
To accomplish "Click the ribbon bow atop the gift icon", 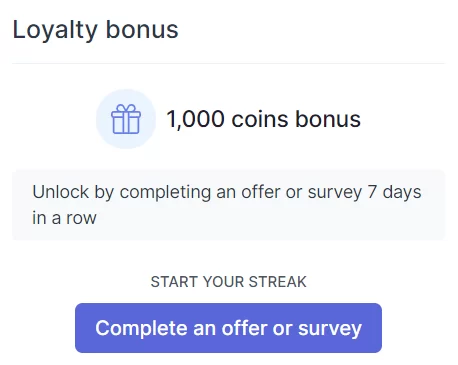I will click(x=126, y=108).
